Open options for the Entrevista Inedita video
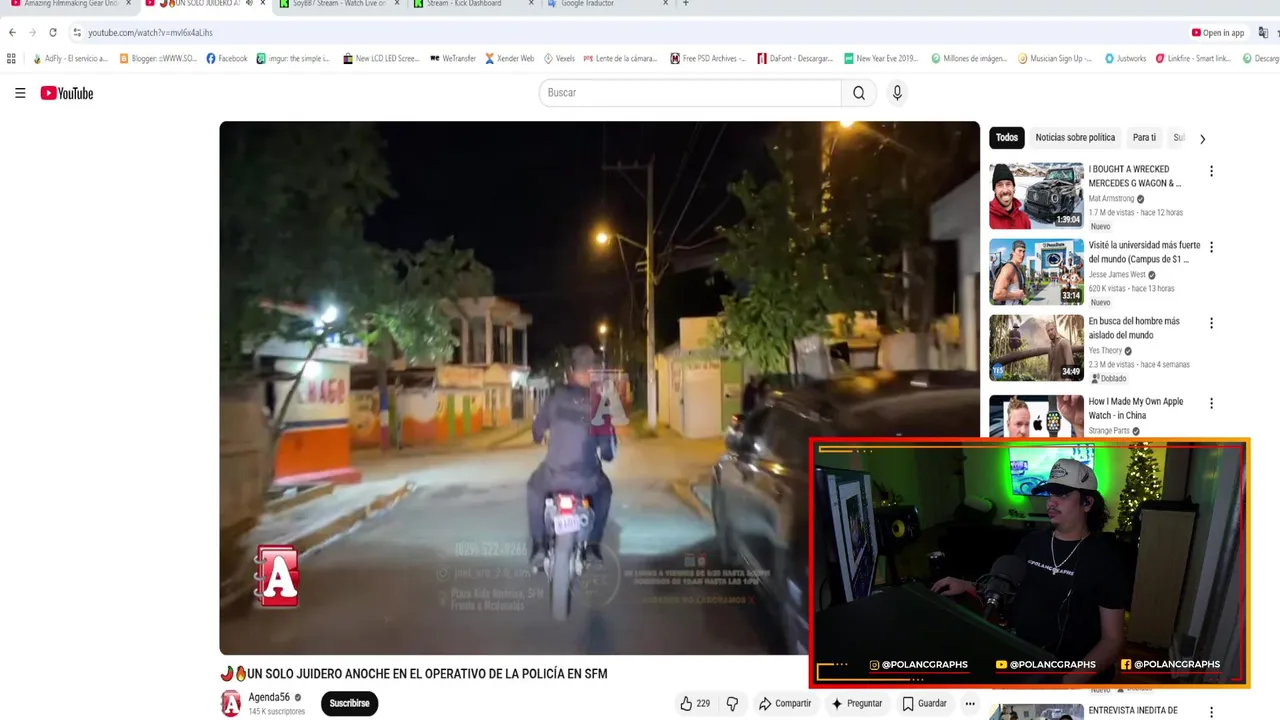 [1211, 712]
